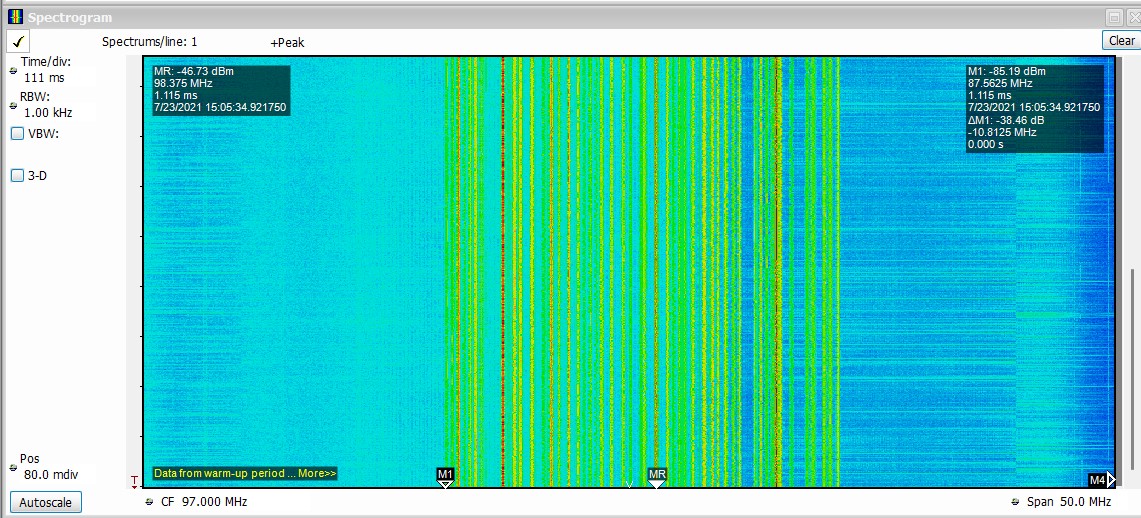Click the CF value 97.000 MHz
Screen dimensions: 1141x518
point(214,502)
